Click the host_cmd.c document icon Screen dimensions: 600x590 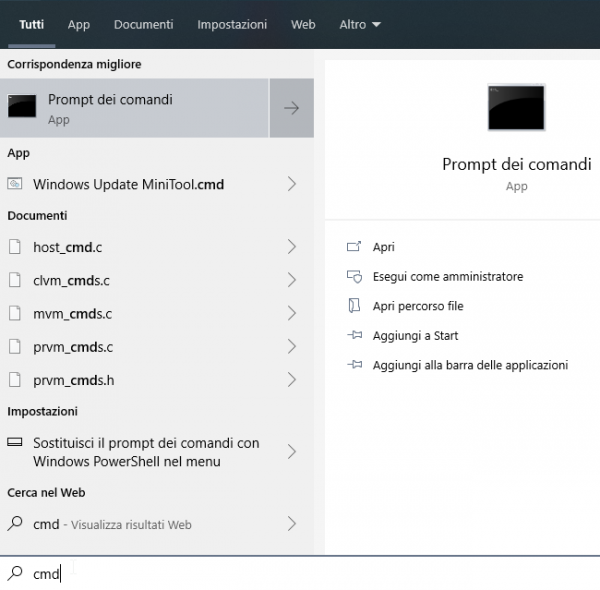click(15, 247)
